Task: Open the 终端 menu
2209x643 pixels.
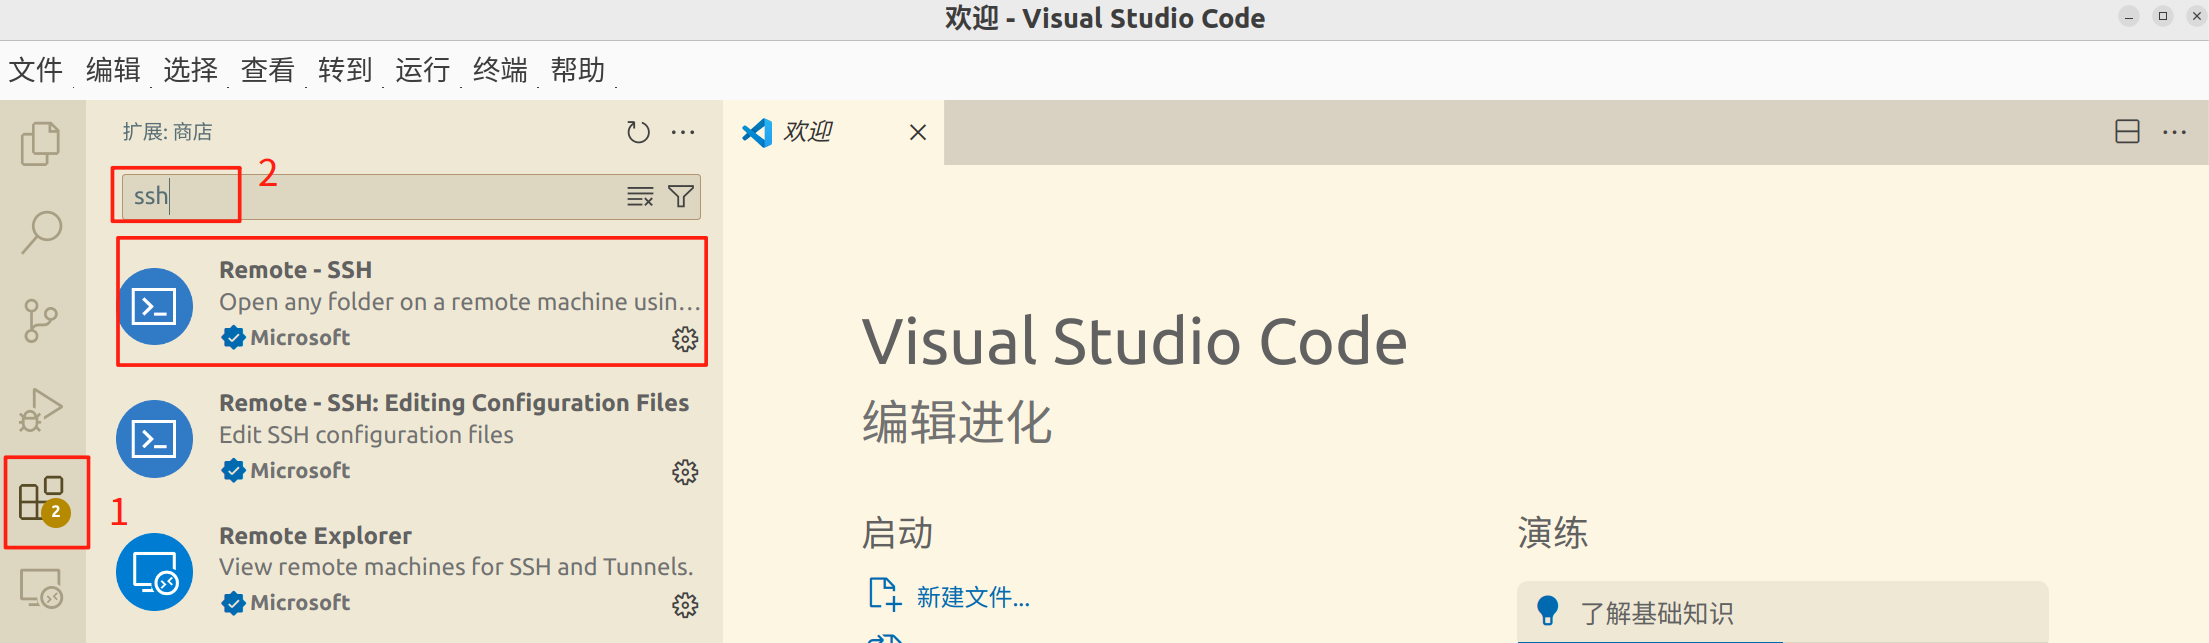Action: [500, 70]
